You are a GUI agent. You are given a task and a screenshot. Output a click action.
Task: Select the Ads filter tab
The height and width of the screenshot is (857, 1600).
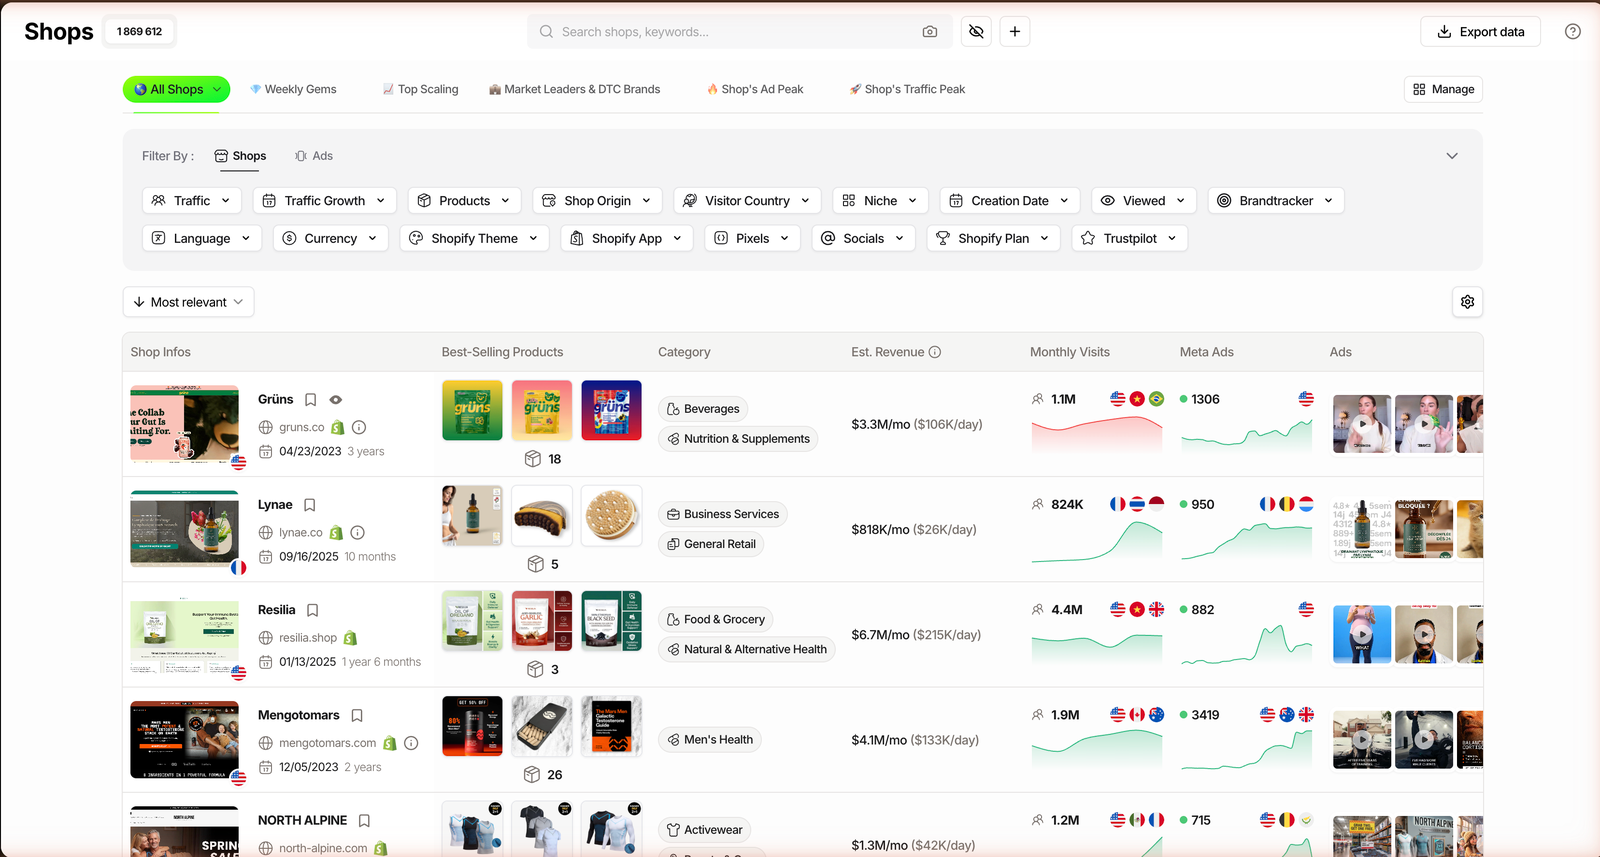[x=314, y=156]
